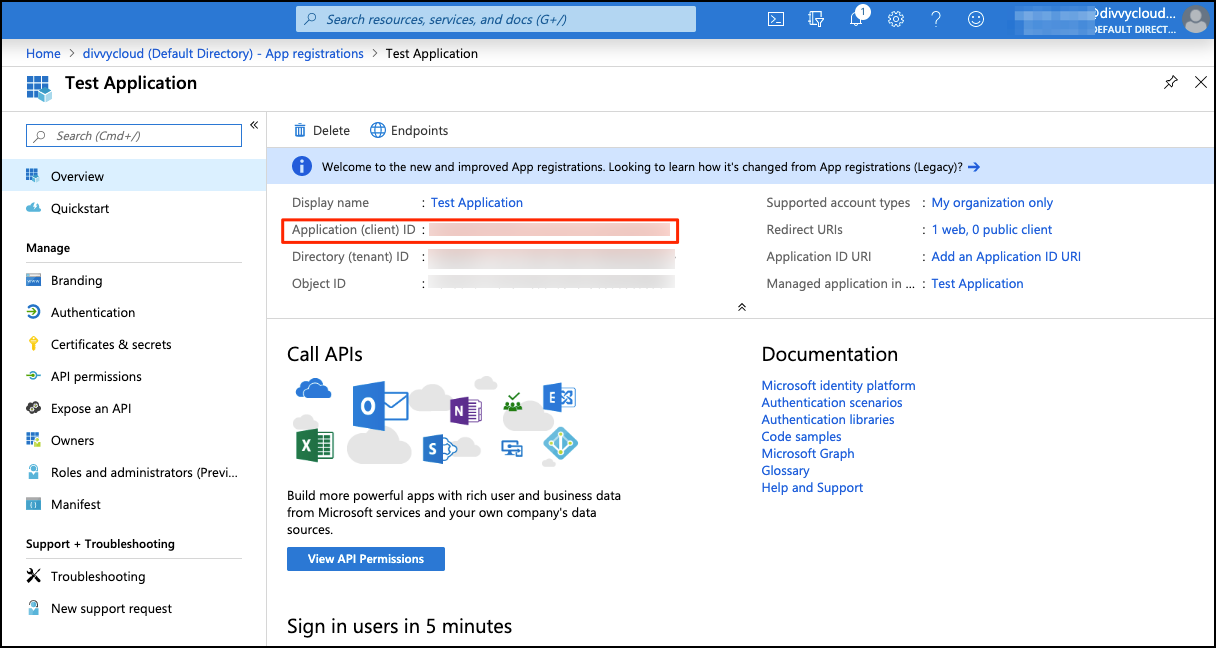Follow the arrow link in the welcome banner
This screenshot has height=648, width=1216.
point(974,167)
